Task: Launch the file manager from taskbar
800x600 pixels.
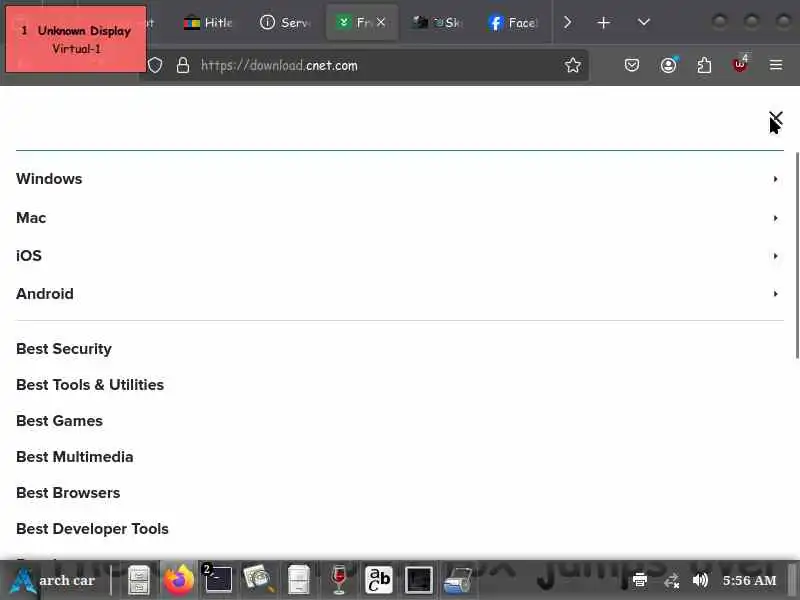Action: coord(138,580)
